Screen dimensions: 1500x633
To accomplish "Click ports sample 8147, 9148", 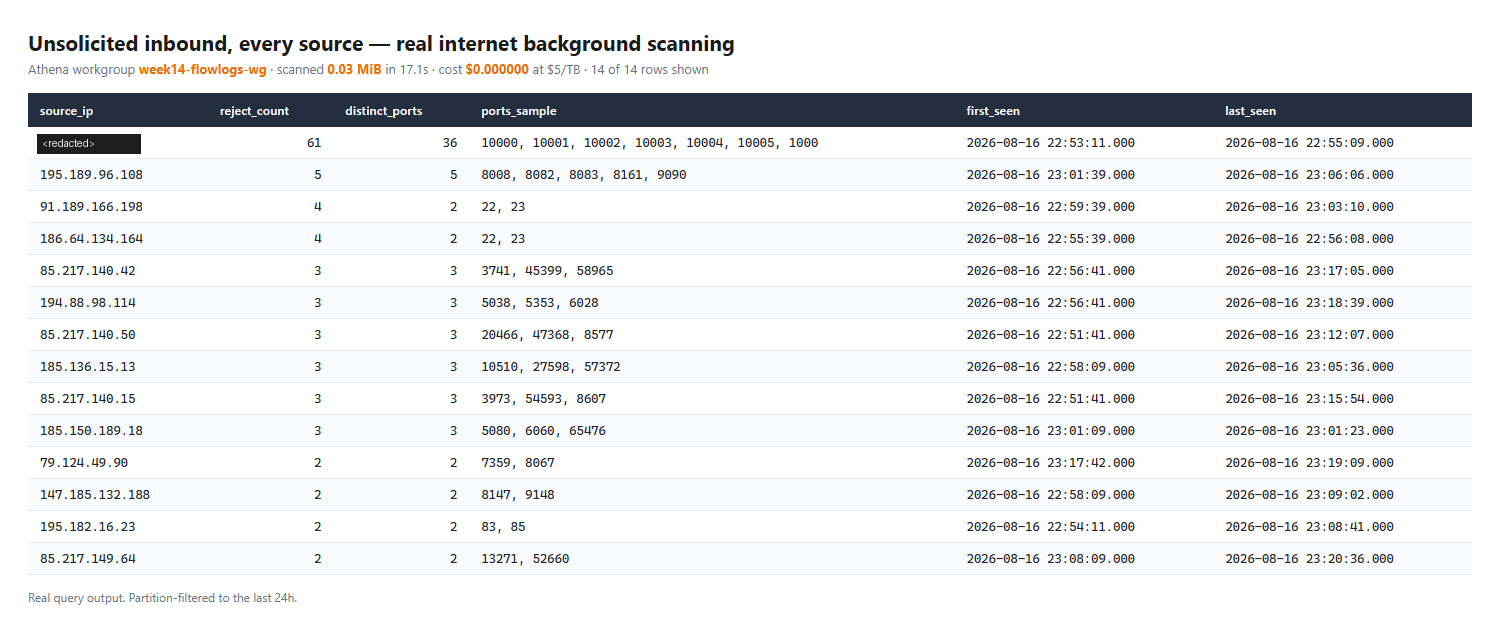I will 518,495.
